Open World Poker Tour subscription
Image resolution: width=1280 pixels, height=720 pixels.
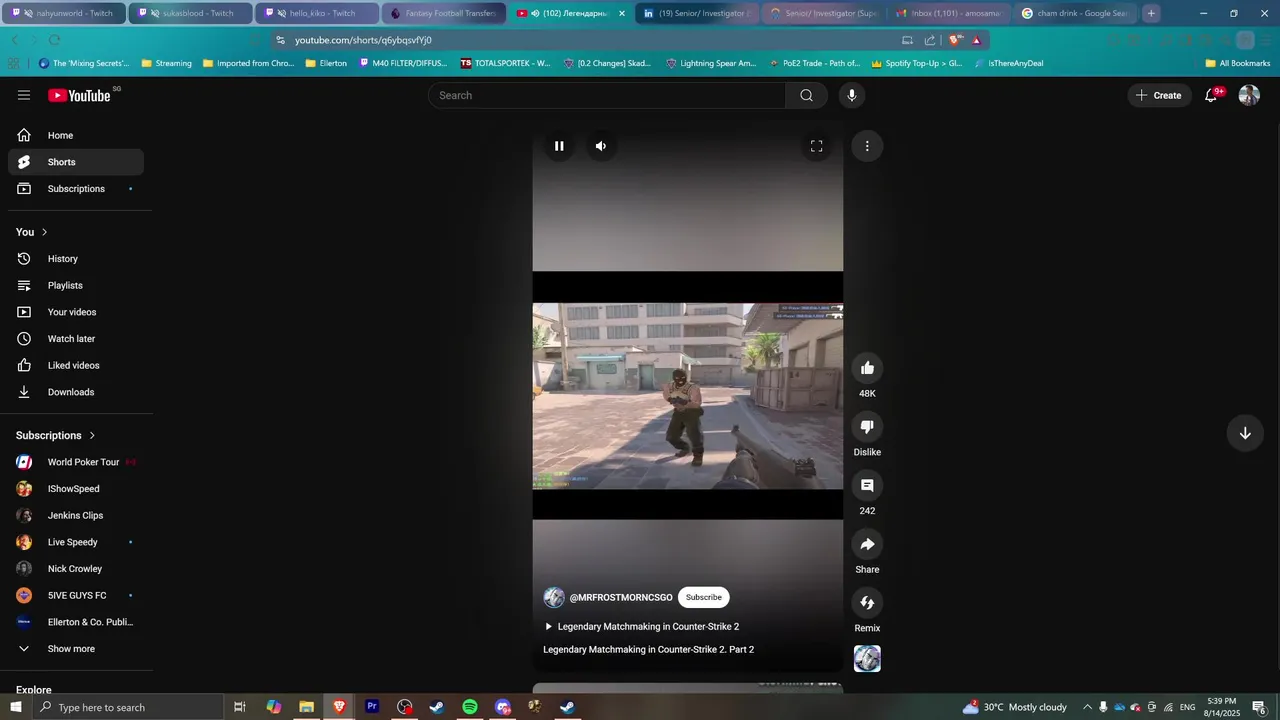pos(76,462)
